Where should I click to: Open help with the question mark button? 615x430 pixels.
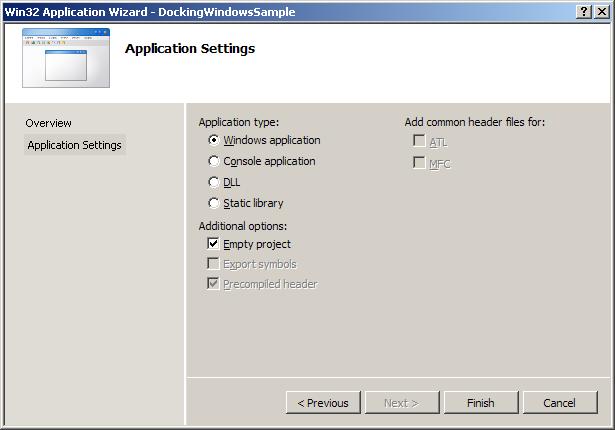584,12
